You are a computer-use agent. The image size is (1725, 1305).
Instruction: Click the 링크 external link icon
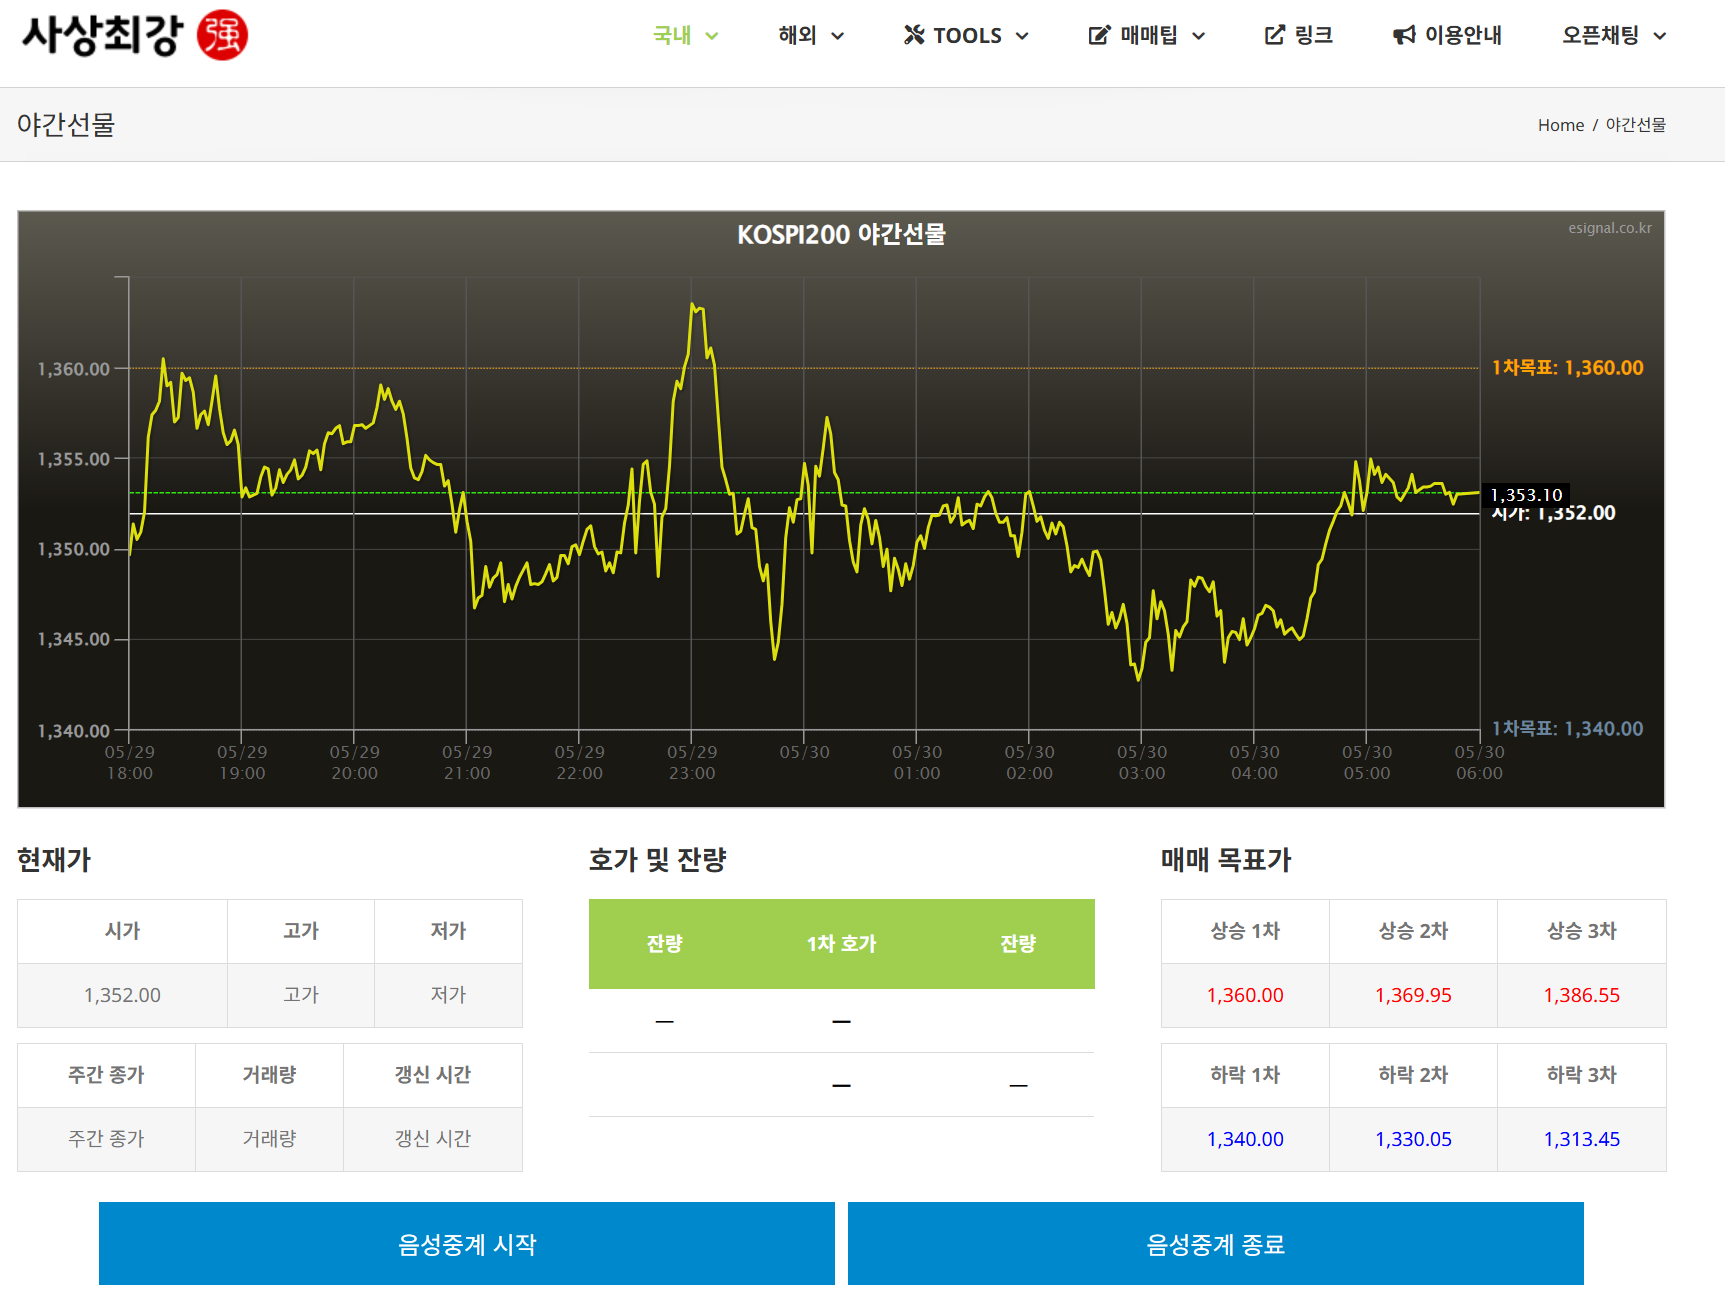pos(1275,35)
